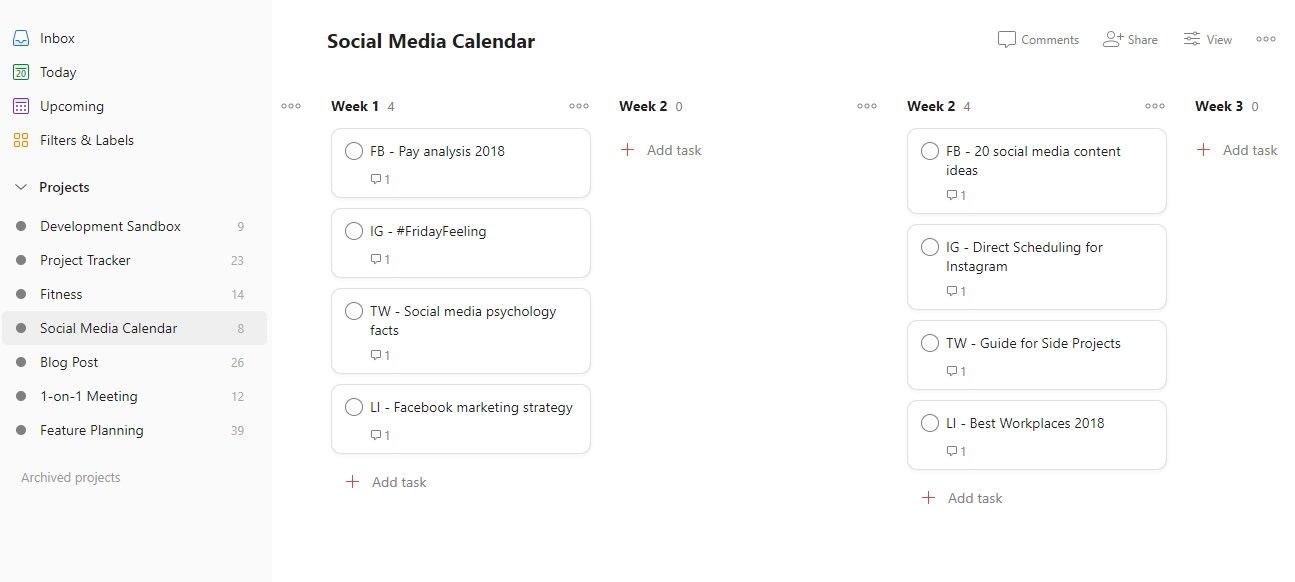Complete the TW - Social media psychology facts task
This screenshot has height=582, width=1295.
click(353, 312)
